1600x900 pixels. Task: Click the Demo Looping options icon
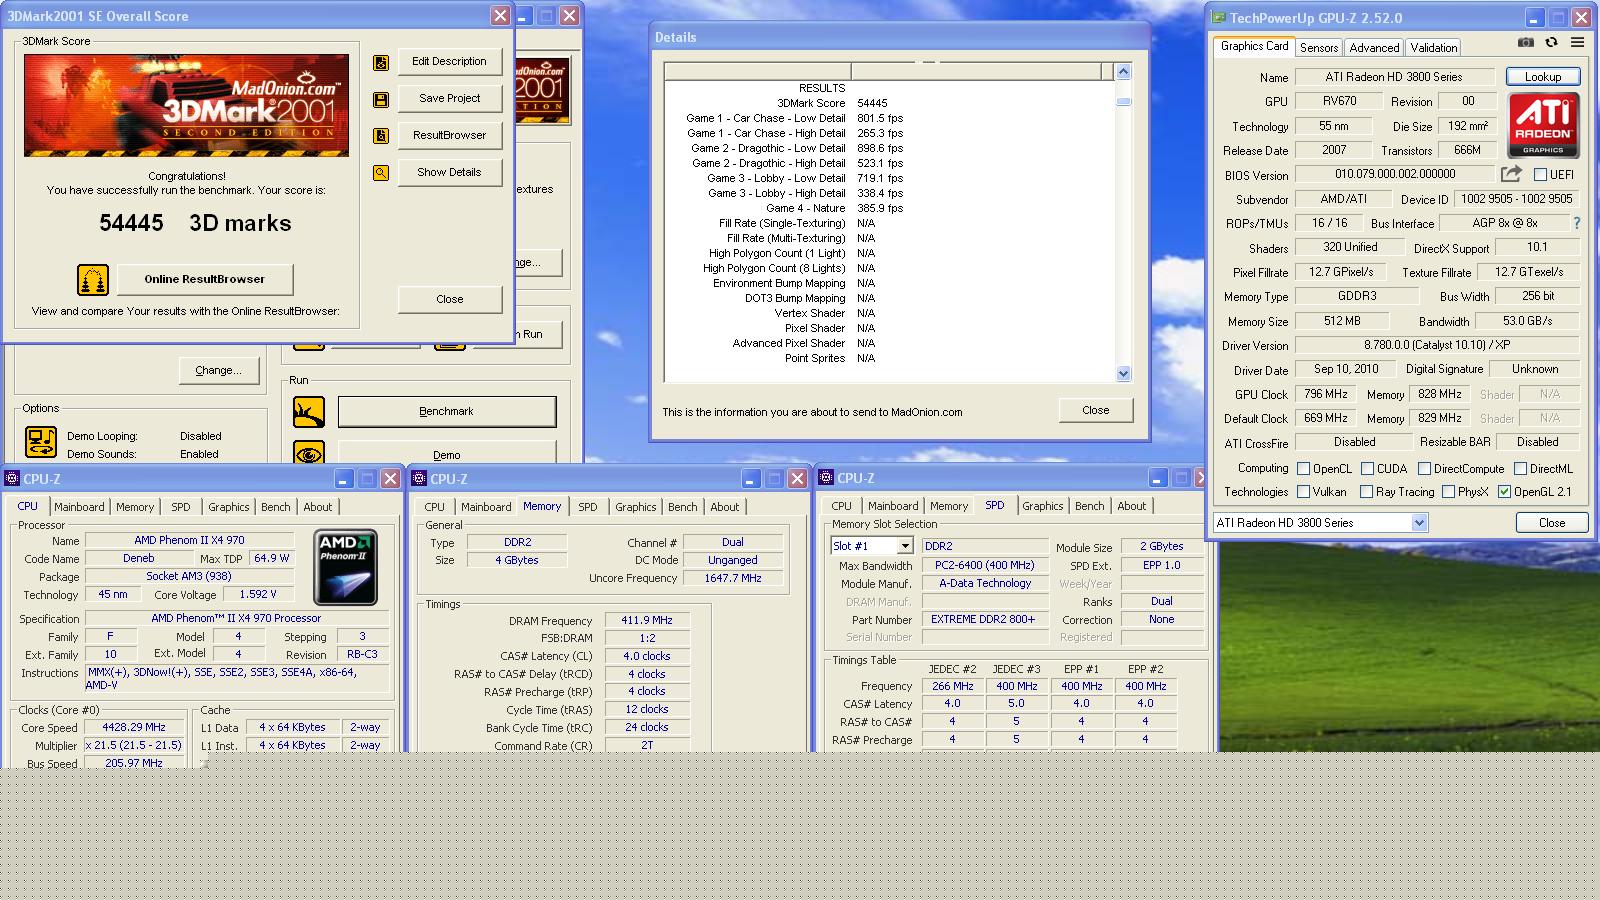41,442
